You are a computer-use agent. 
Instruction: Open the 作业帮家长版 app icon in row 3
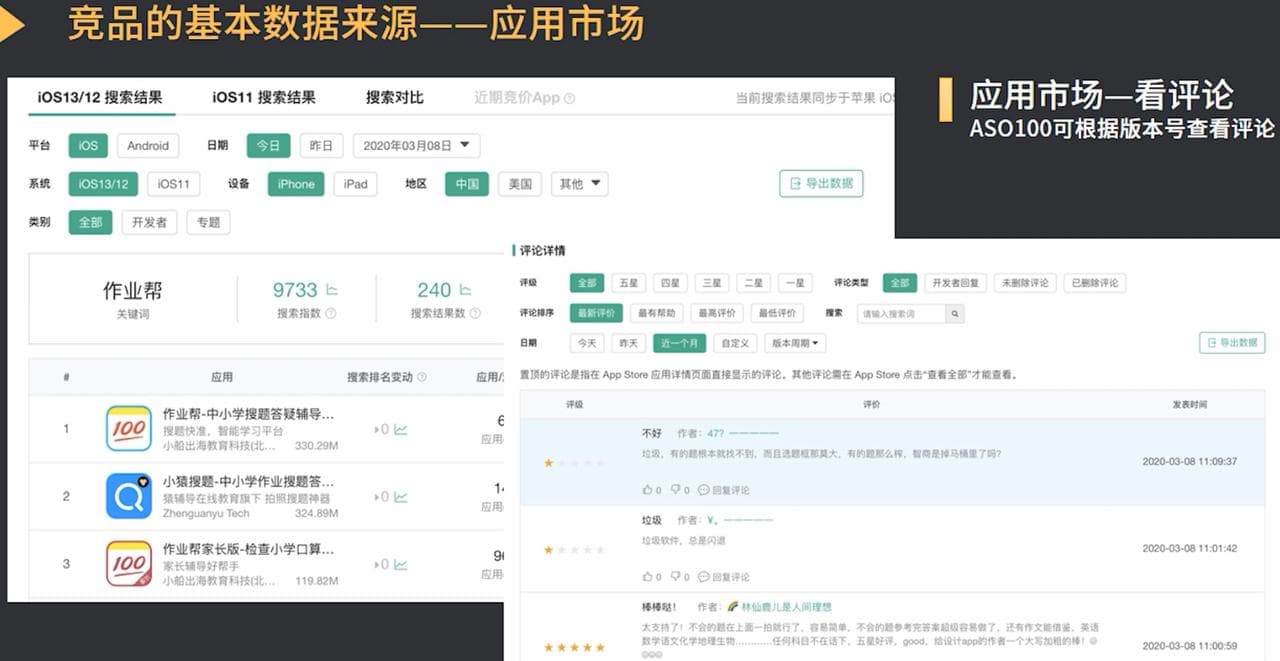(x=129, y=564)
